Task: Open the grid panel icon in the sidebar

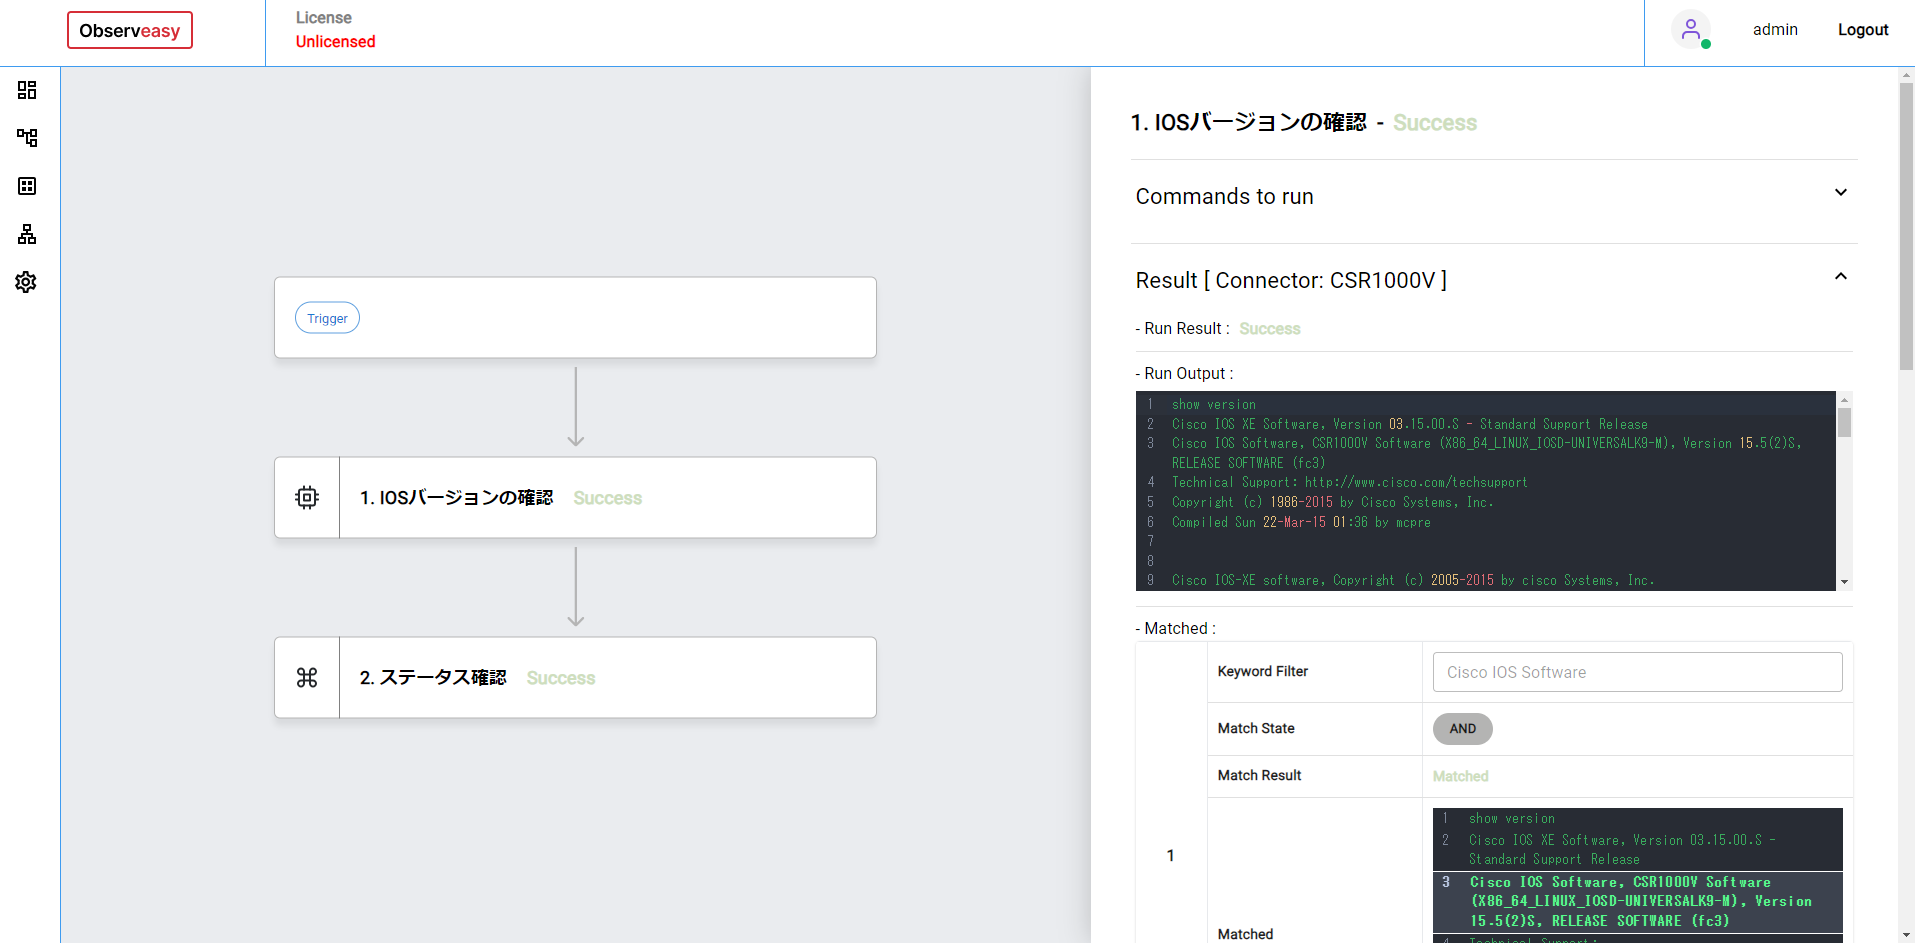Action: coord(26,186)
